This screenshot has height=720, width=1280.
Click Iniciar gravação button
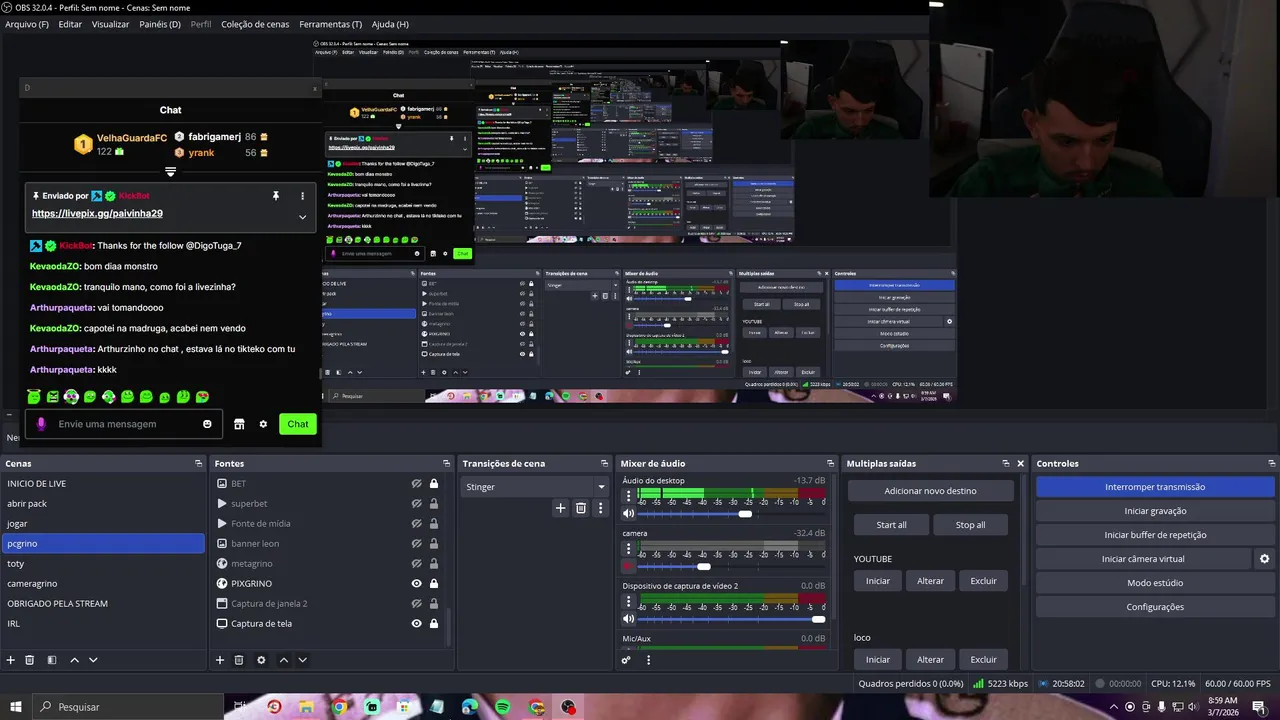point(1155,511)
